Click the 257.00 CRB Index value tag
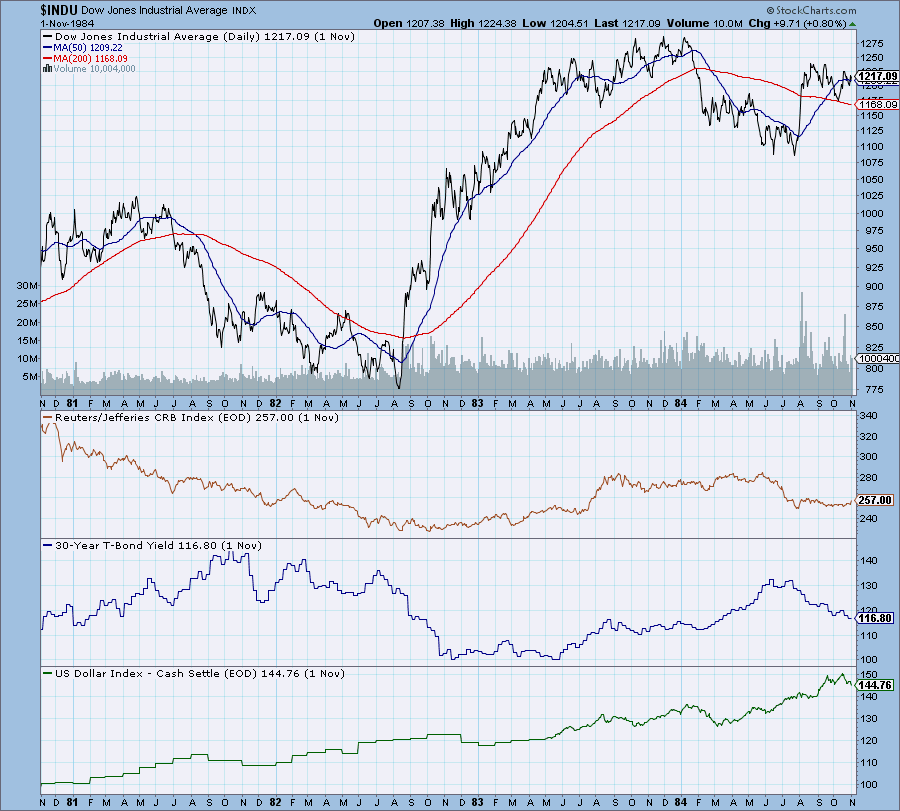The width and height of the screenshot is (900, 811). click(875, 500)
